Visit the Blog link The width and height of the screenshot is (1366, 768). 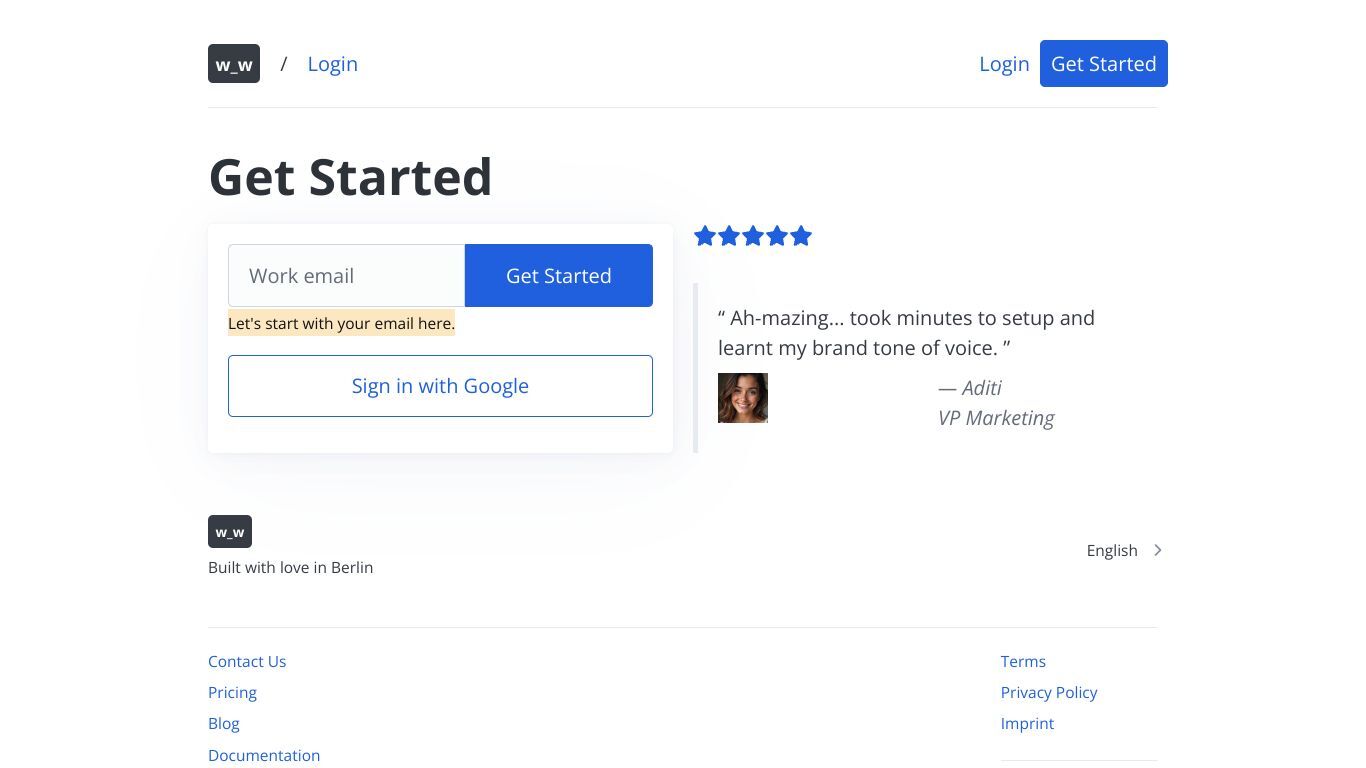[224, 723]
